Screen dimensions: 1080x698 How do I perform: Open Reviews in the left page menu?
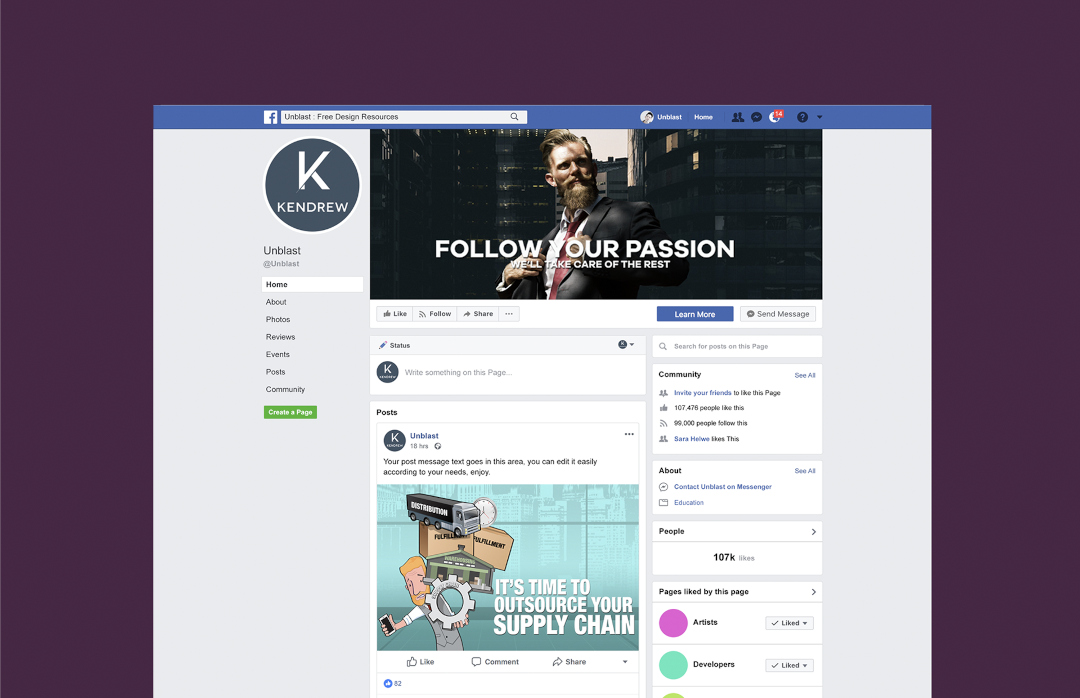tap(280, 337)
